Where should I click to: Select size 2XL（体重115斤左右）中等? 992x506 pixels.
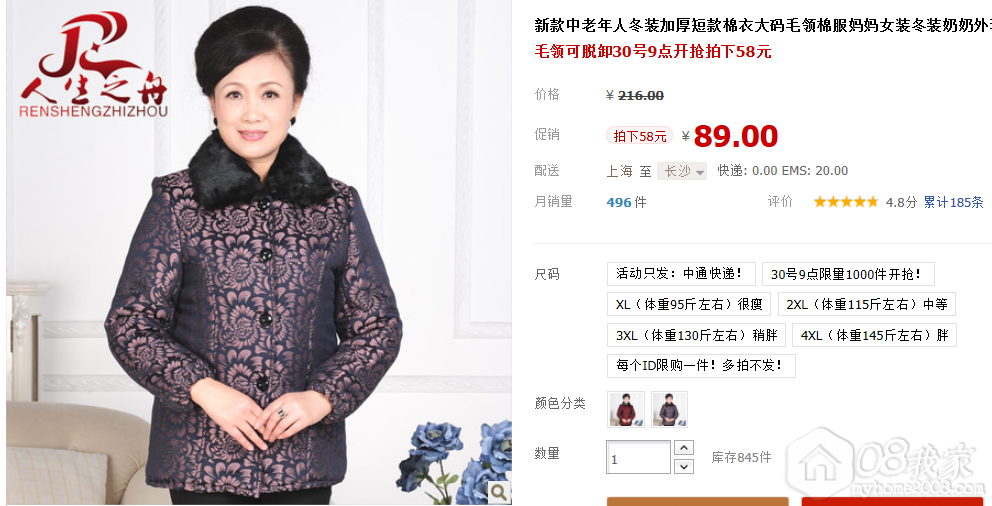(x=867, y=304)
